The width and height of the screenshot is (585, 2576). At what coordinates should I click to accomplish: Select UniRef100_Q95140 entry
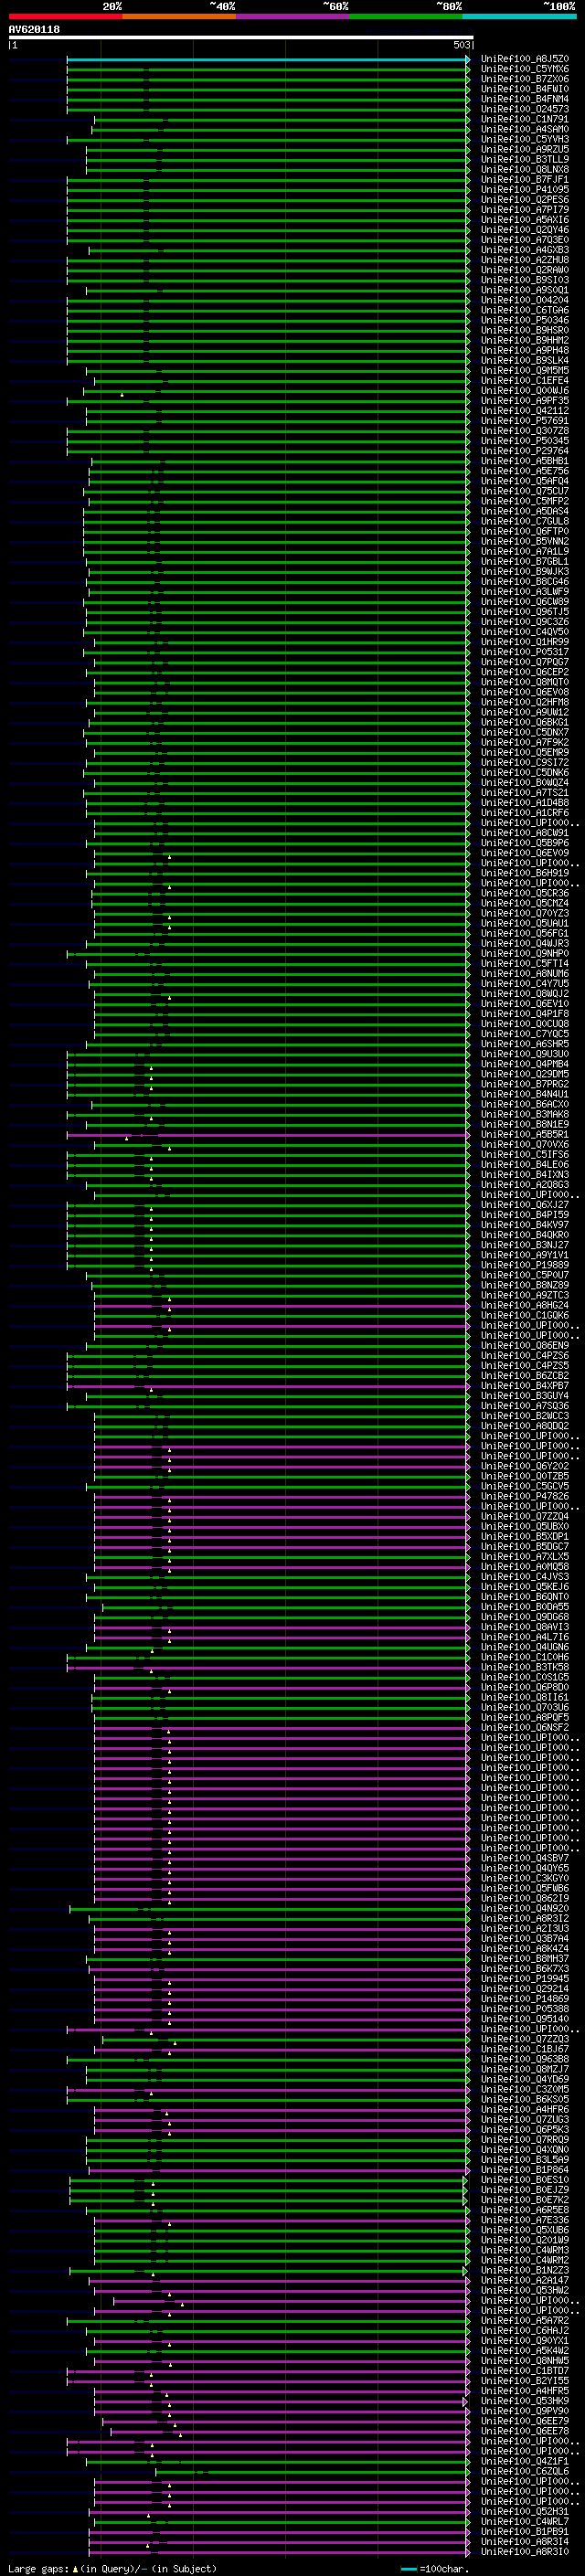524,2019
